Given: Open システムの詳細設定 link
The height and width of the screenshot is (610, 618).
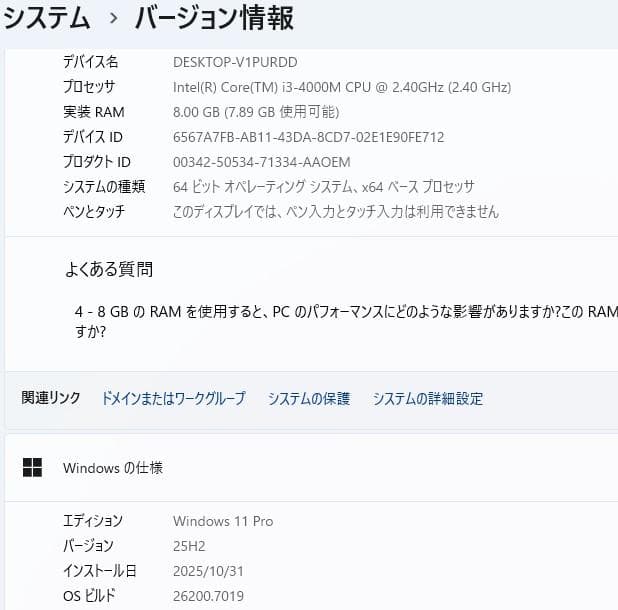Looking at the screenshot, I should coord(428,398).
